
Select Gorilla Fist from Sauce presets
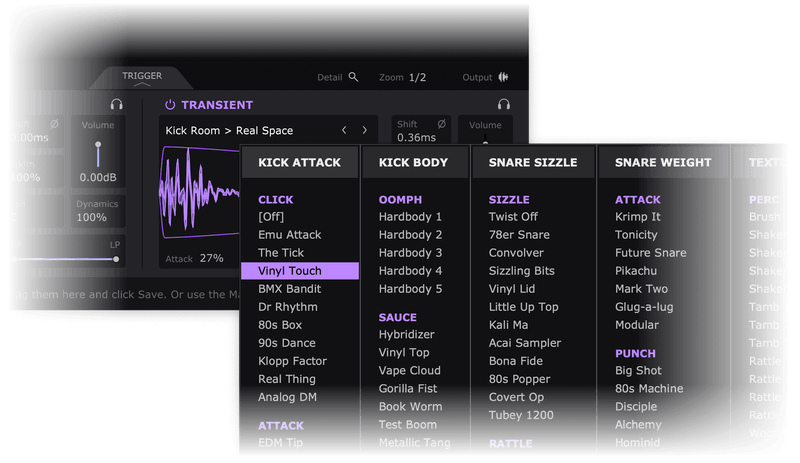pos(409,389)
